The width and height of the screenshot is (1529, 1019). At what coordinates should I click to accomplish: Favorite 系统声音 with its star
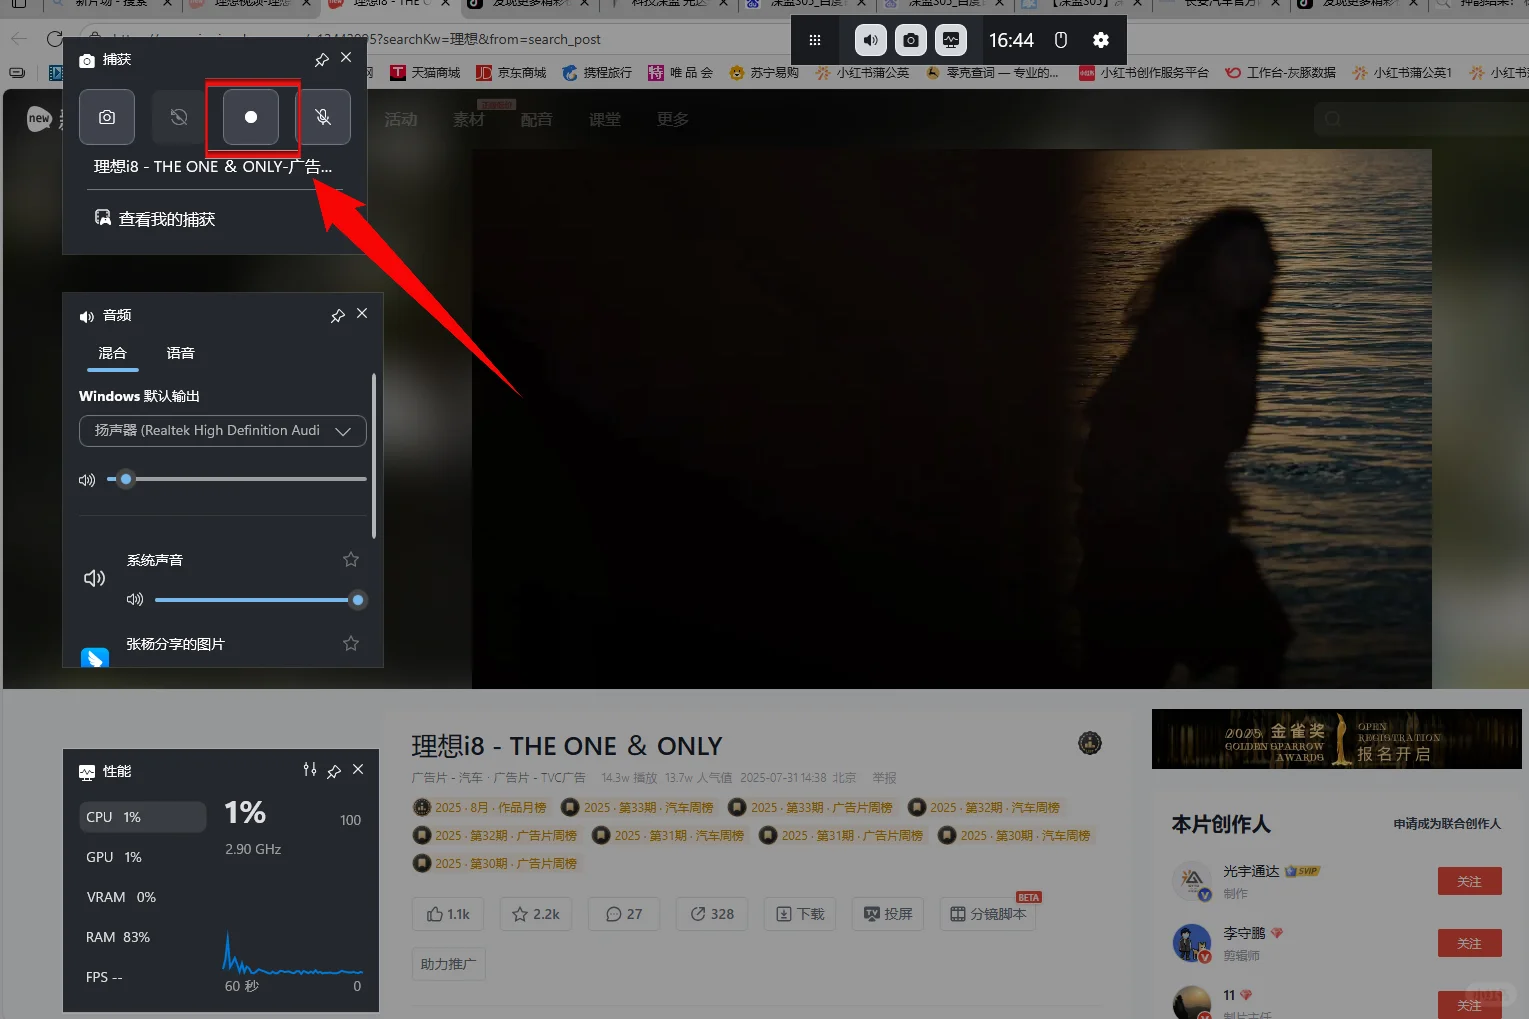click(x=351, y=560)
